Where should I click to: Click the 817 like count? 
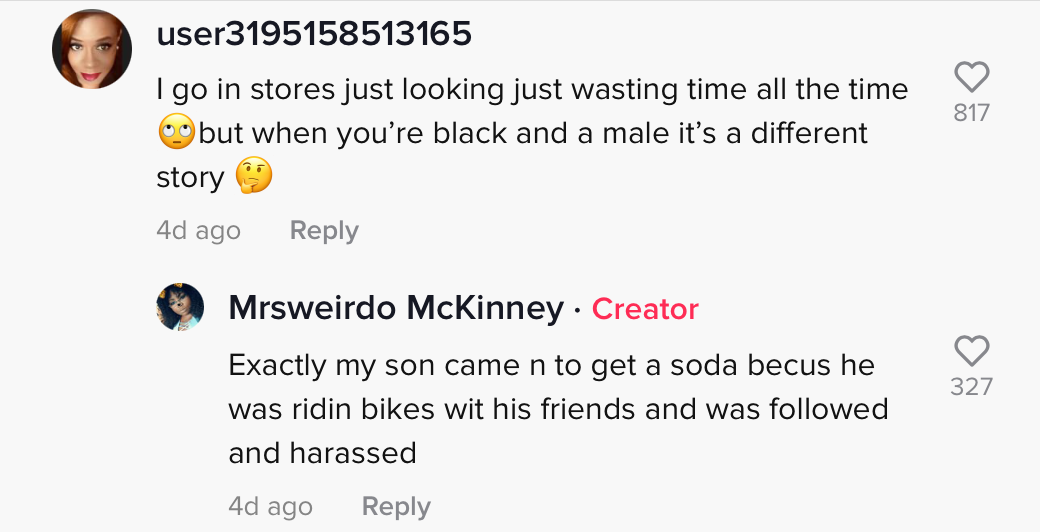(x=972, y=113)
